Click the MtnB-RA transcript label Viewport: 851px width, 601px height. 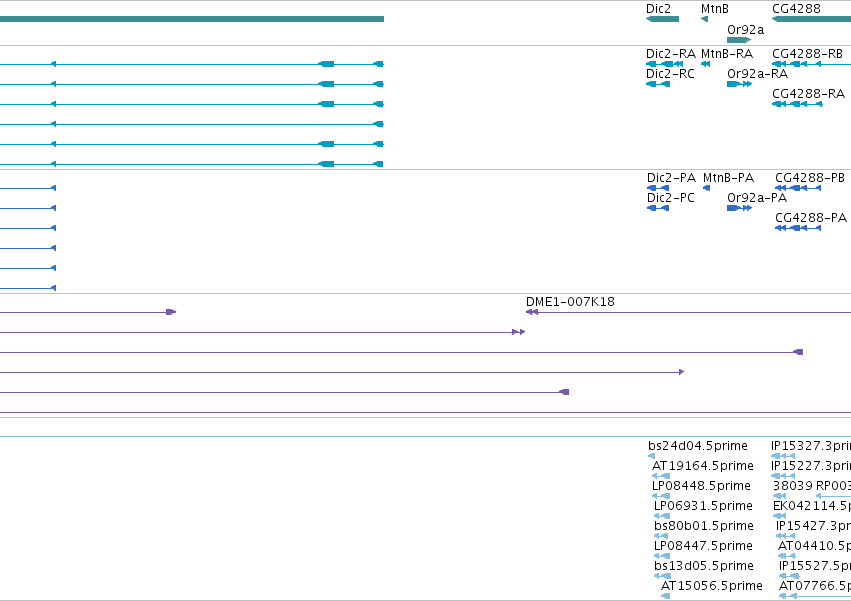727,54
